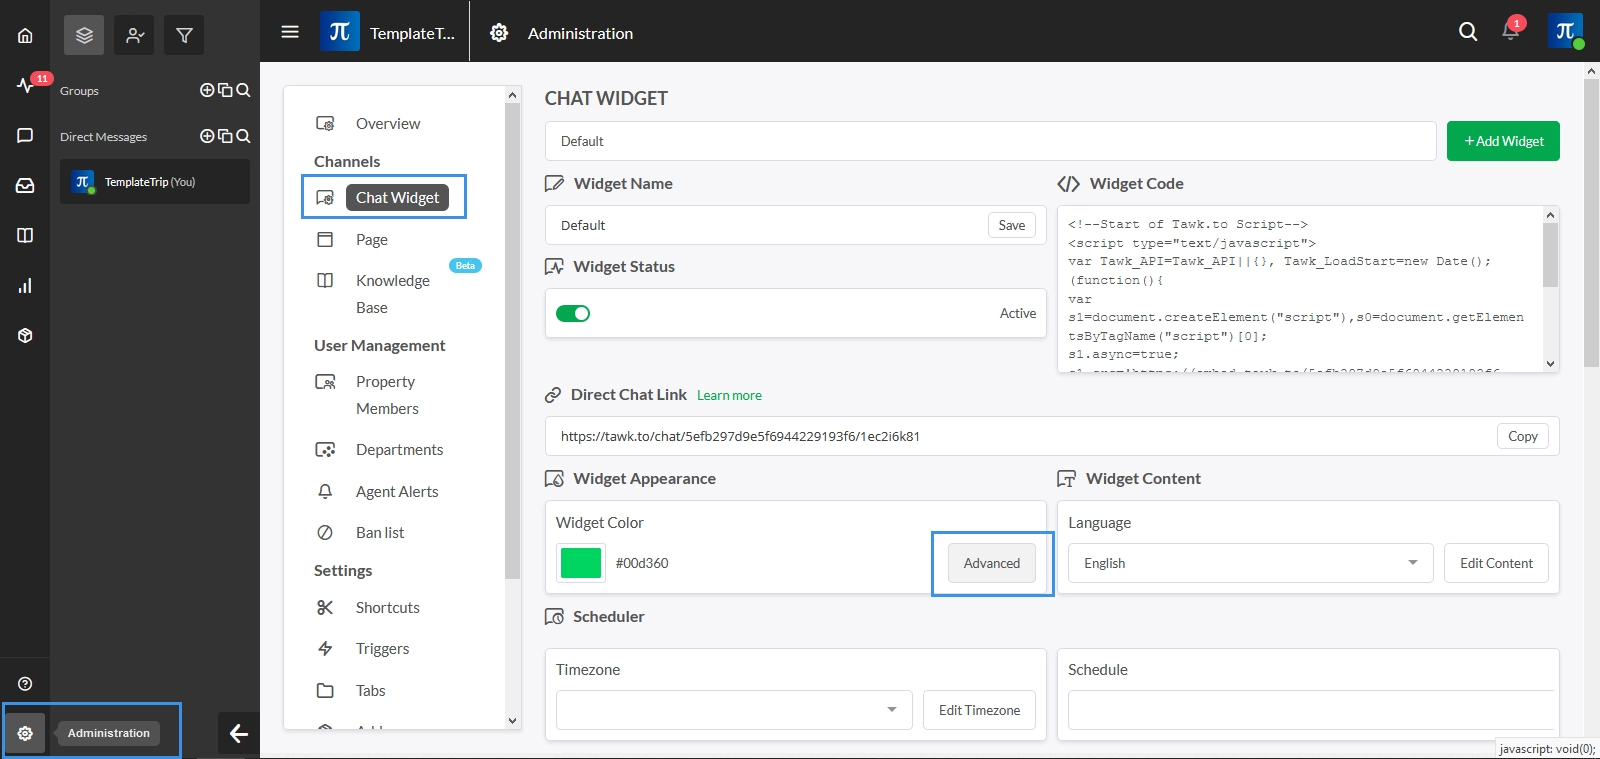Select Chat Widget in Channels
Image resolution: width=1600 pixels, height=759 pixels.
tap(398, 198)
